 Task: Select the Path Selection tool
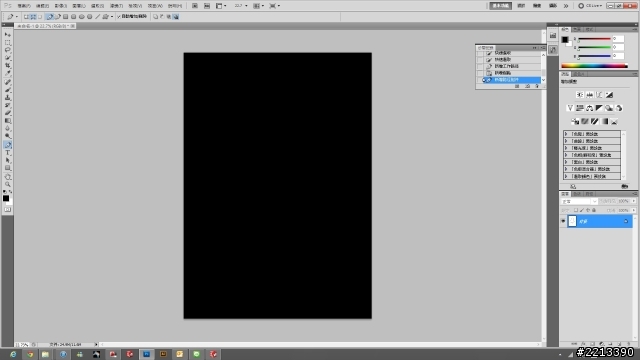[7, 160]
